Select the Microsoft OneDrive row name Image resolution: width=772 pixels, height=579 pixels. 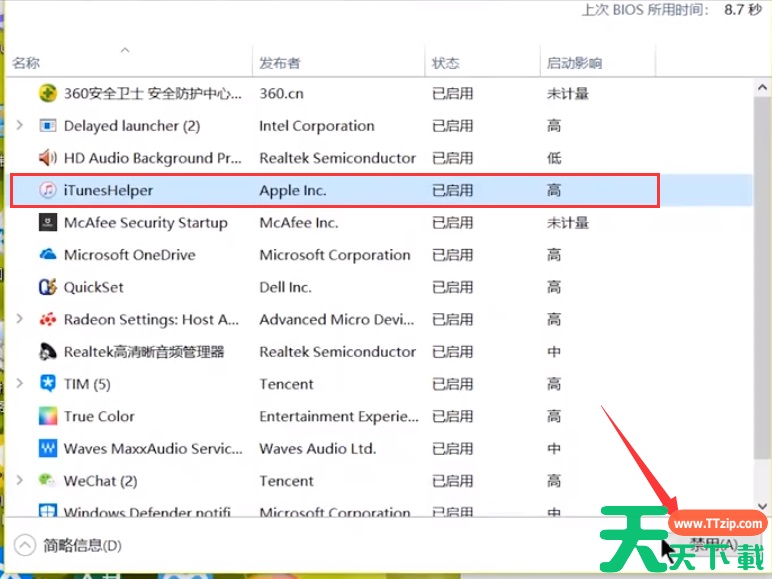129,255
